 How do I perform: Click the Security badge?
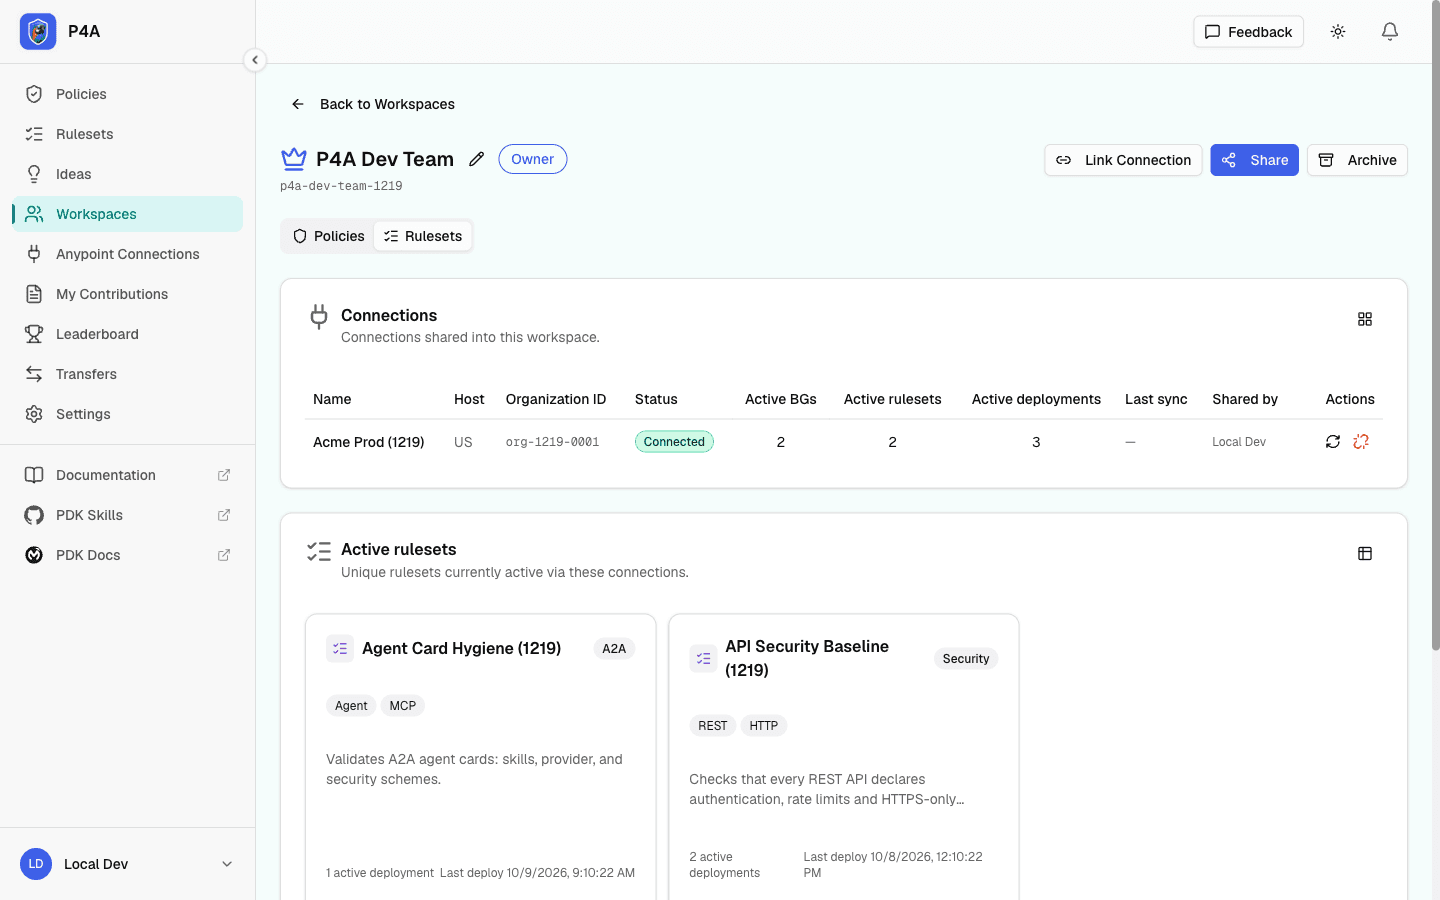pos(966,659)
